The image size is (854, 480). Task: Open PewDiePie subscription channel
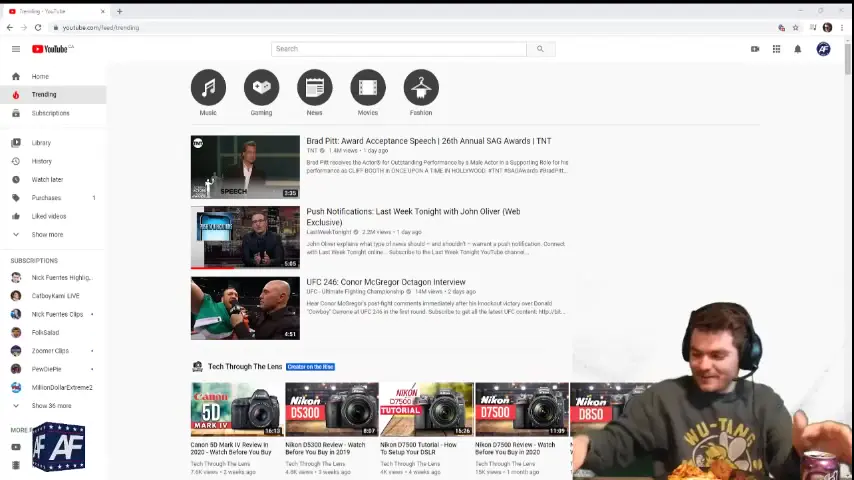pos(47,369)
